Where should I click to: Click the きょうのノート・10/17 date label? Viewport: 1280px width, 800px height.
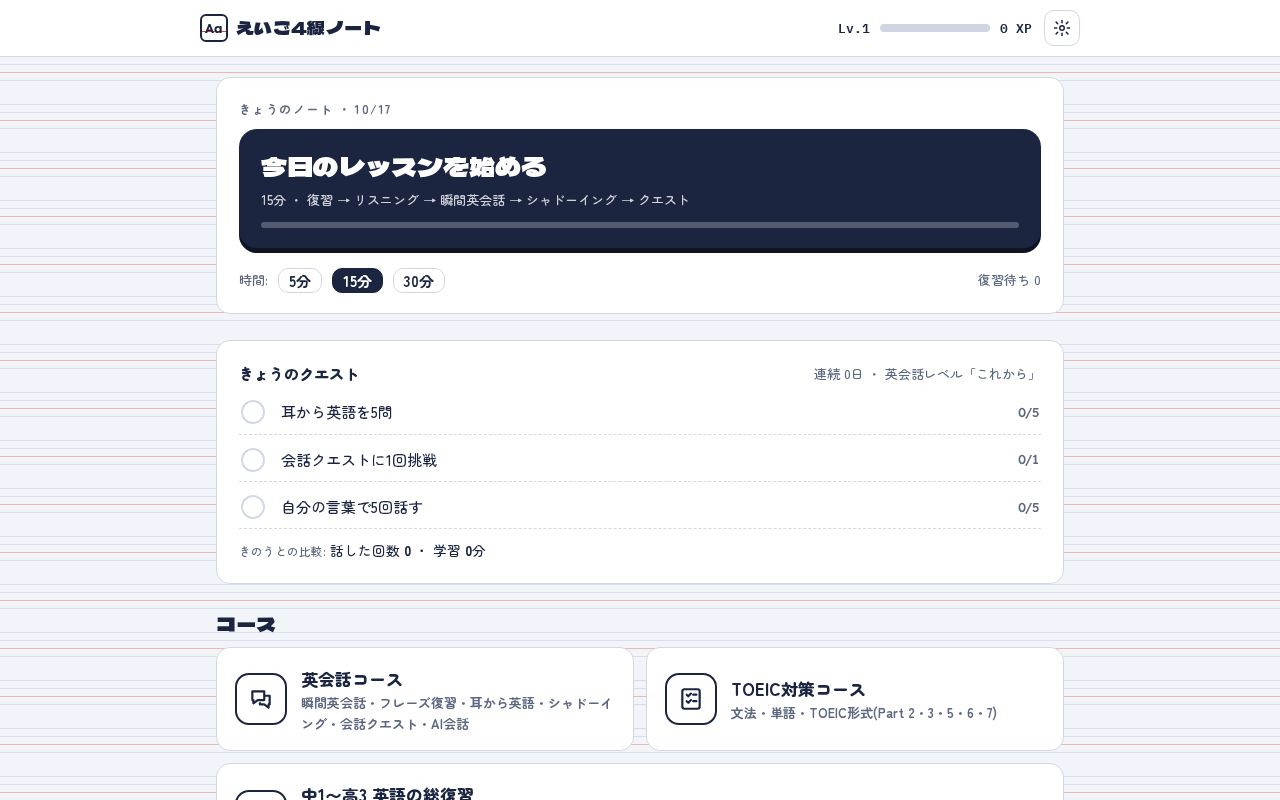tap(315, 110)
